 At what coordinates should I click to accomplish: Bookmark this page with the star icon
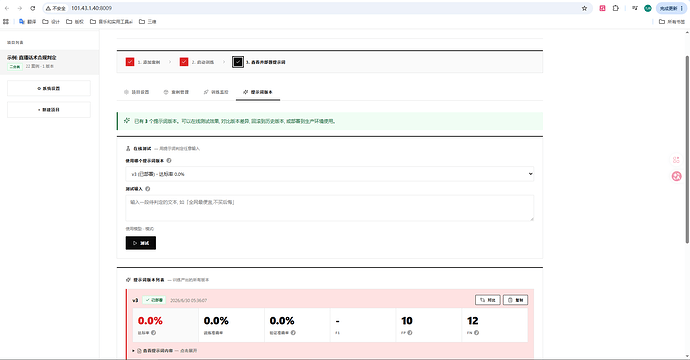click(584, 8)
